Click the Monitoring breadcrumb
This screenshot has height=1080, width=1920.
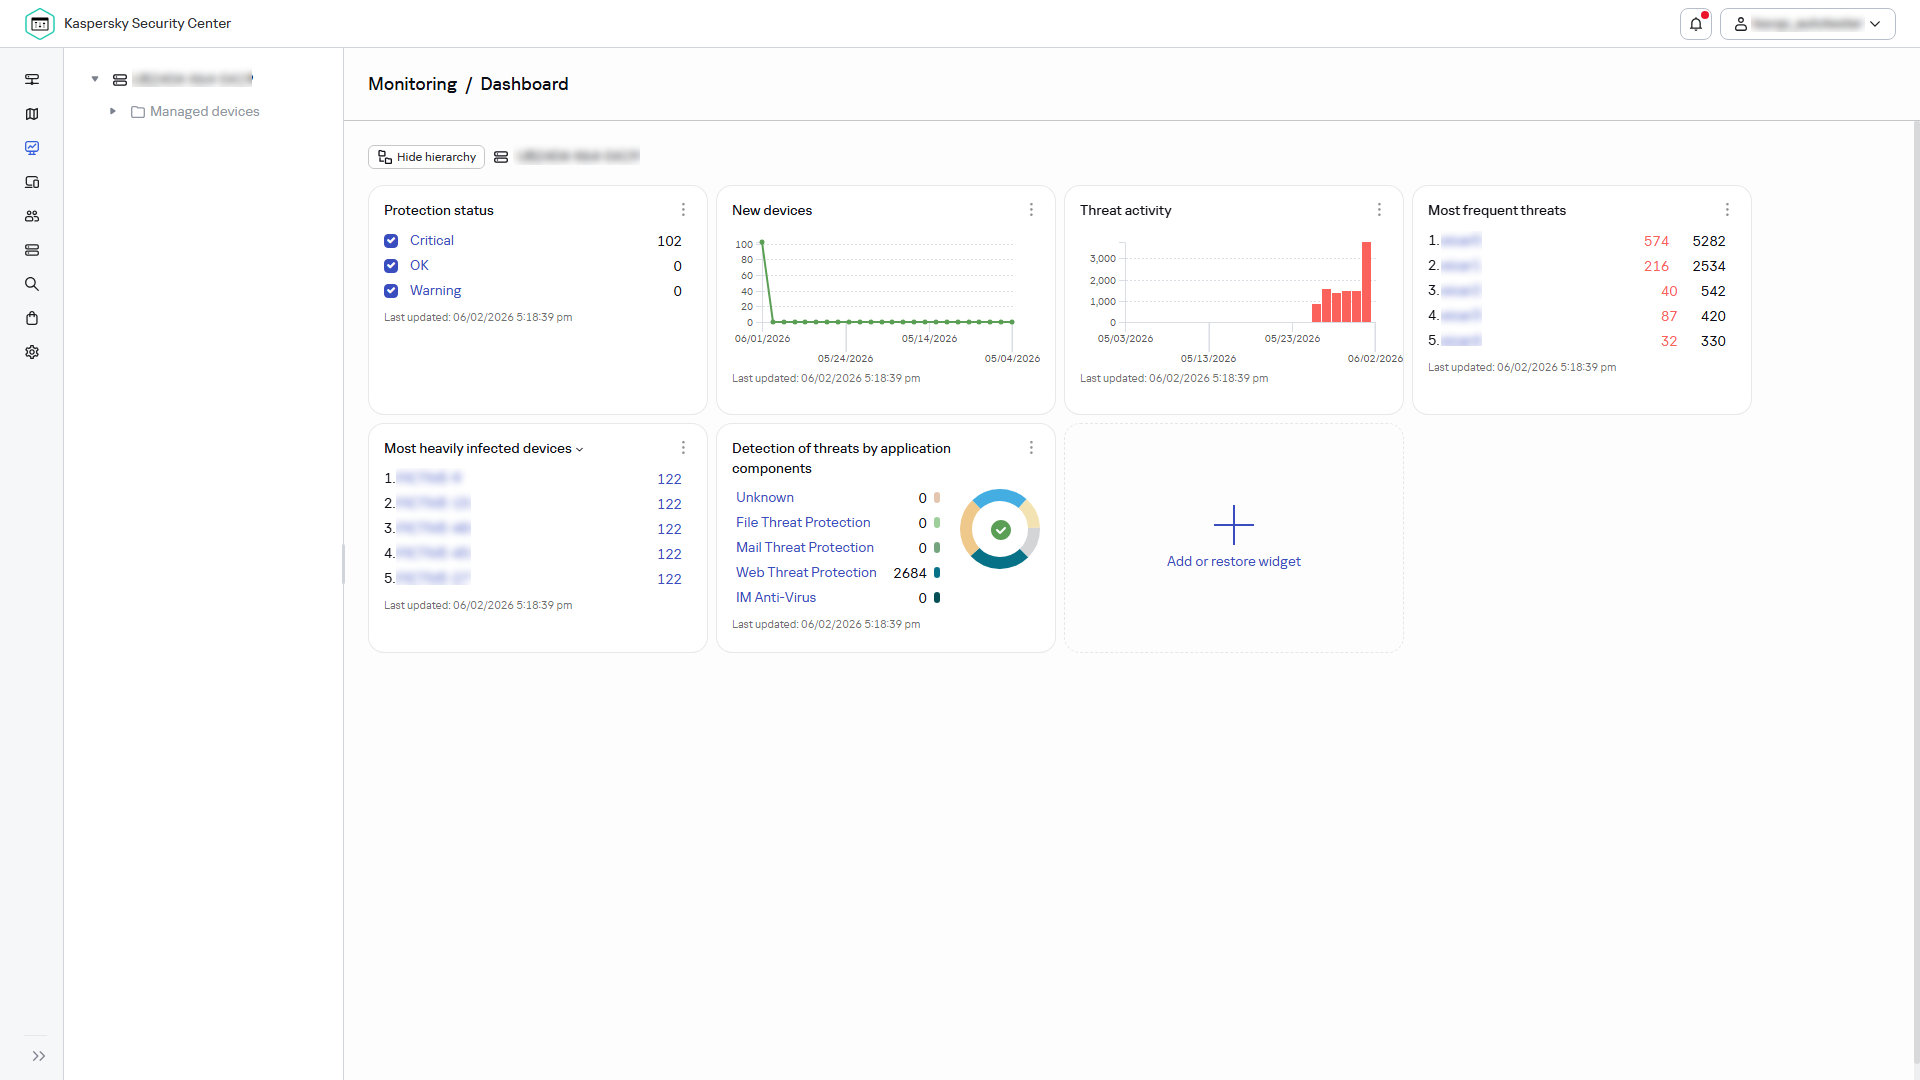412,84
